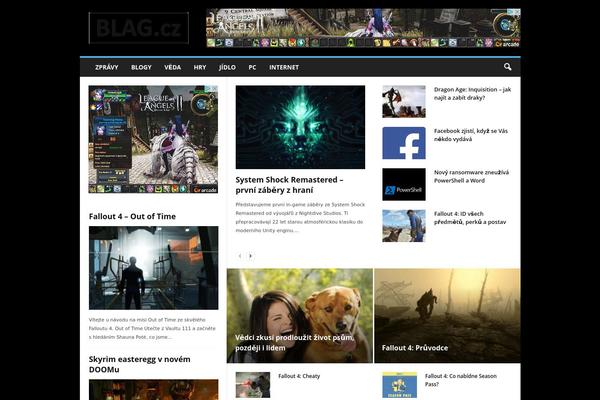The width and height of the screenshot is (600, 400).
Task: Click Fallout 4 ID article thumbnail with dog
Action: click(404, 225)
